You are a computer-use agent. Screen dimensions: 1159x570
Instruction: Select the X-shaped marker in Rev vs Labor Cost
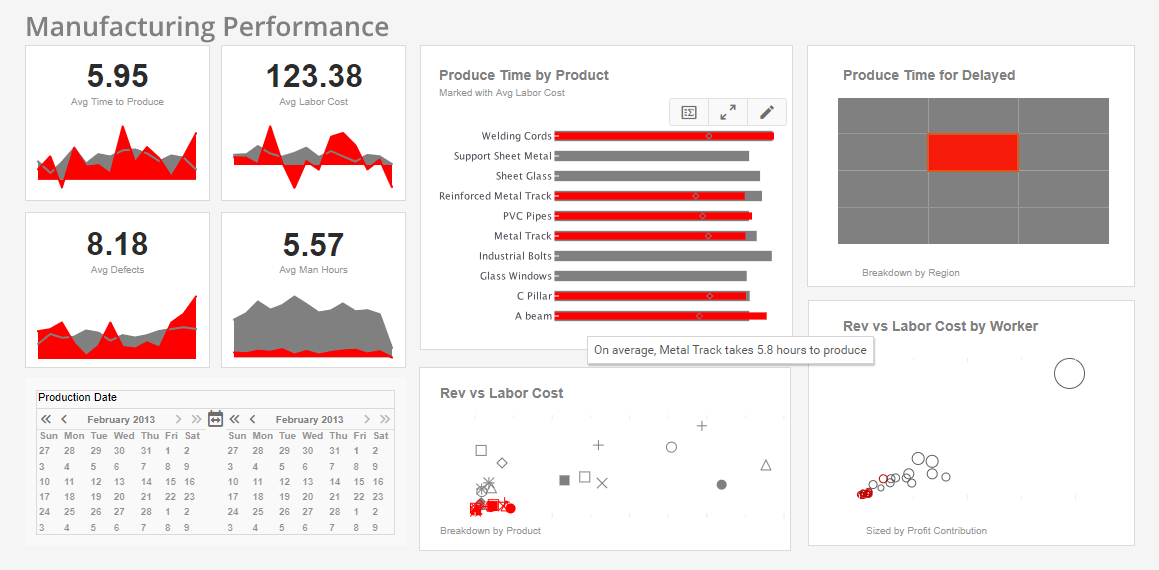coord(602,483)
